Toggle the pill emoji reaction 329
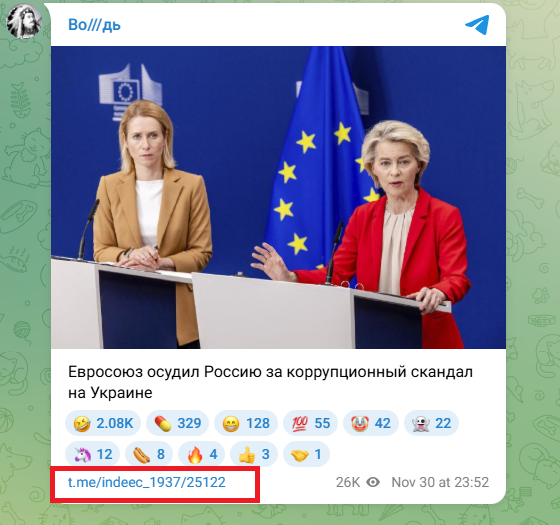 [x=178, y=423]
